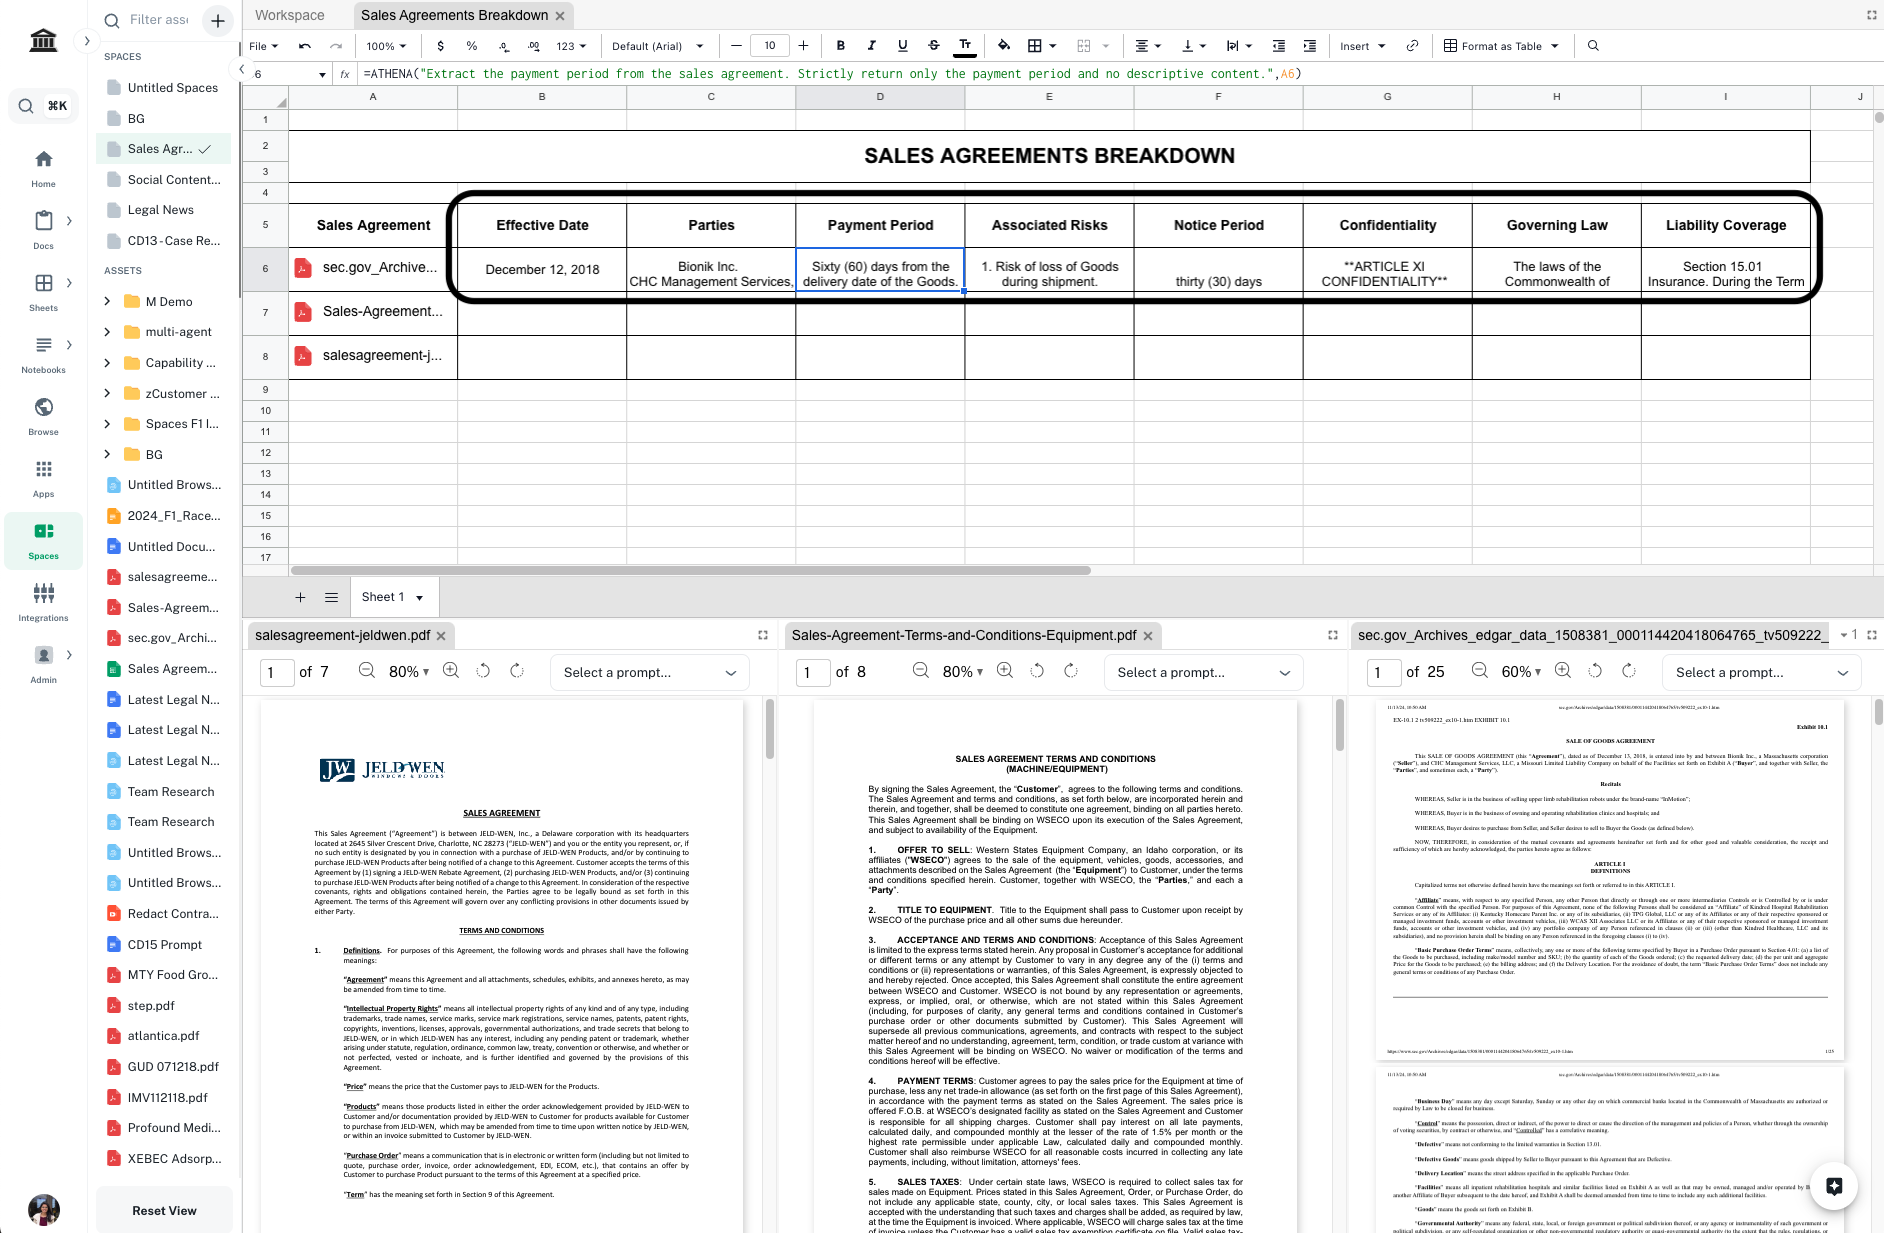This screenshot has height=1233, width=1884.
Task: Click the Filter assets search field
Action: [x=159, y=20]
